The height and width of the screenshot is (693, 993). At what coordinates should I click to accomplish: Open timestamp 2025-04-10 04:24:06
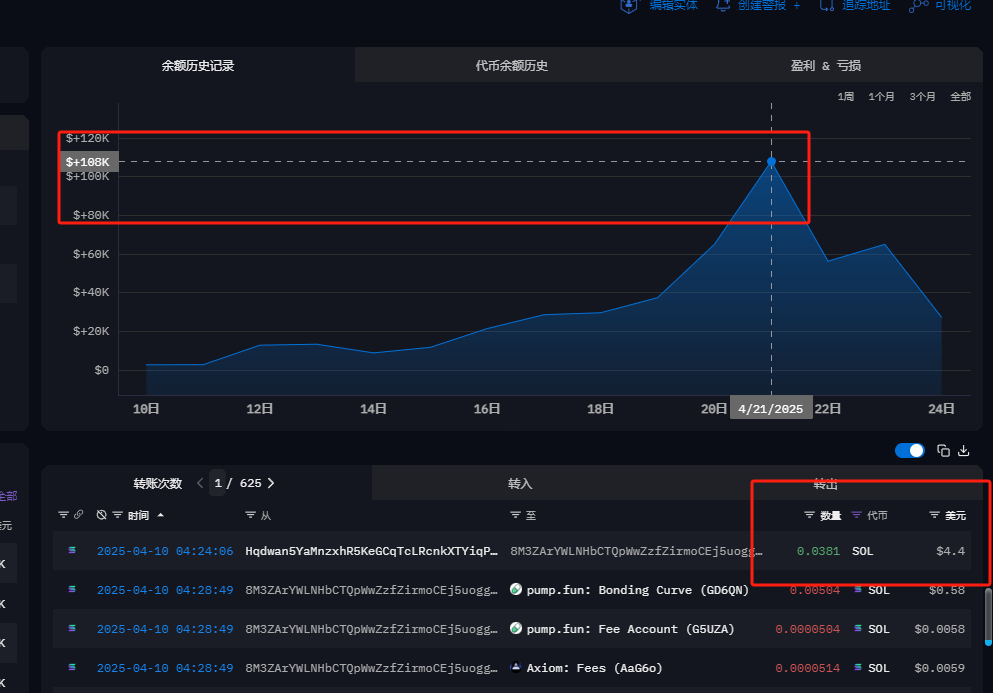165,551
